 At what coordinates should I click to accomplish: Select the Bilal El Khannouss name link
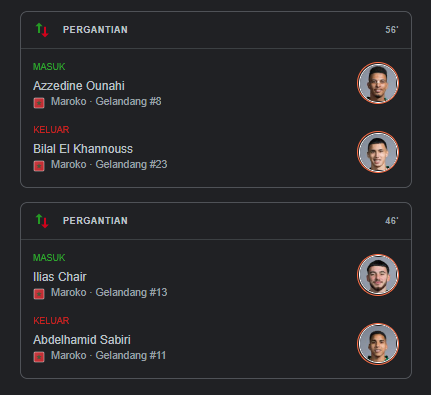coord(83,149)
